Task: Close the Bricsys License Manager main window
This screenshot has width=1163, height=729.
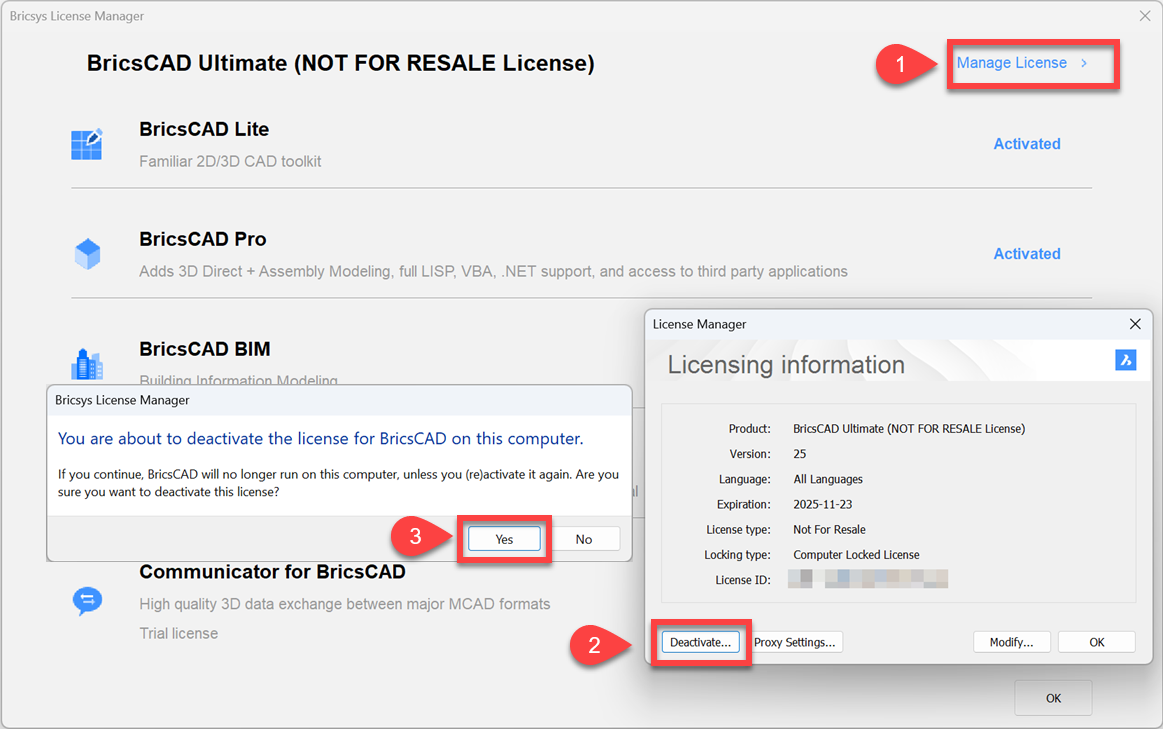Action: (x=1144, y=16)
